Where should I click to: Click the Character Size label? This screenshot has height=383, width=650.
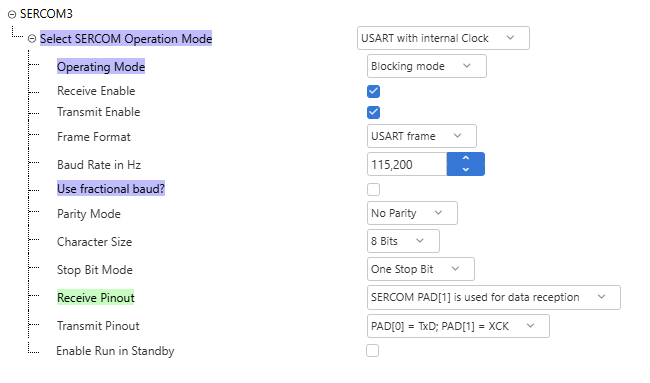tap(95, 242)
